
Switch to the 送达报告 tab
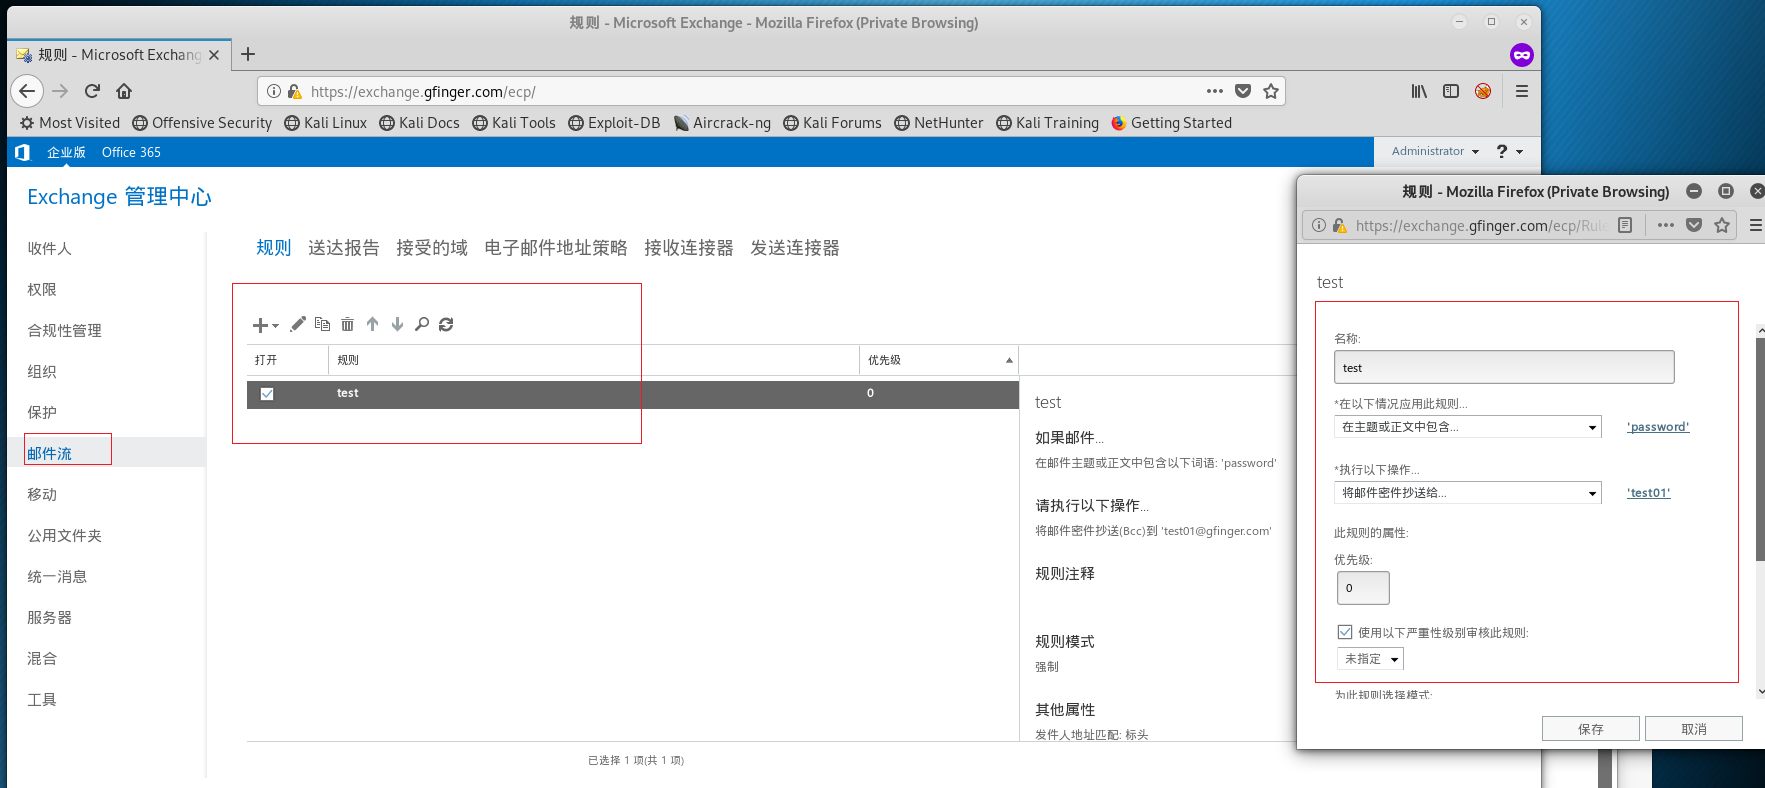click(343, 248)
